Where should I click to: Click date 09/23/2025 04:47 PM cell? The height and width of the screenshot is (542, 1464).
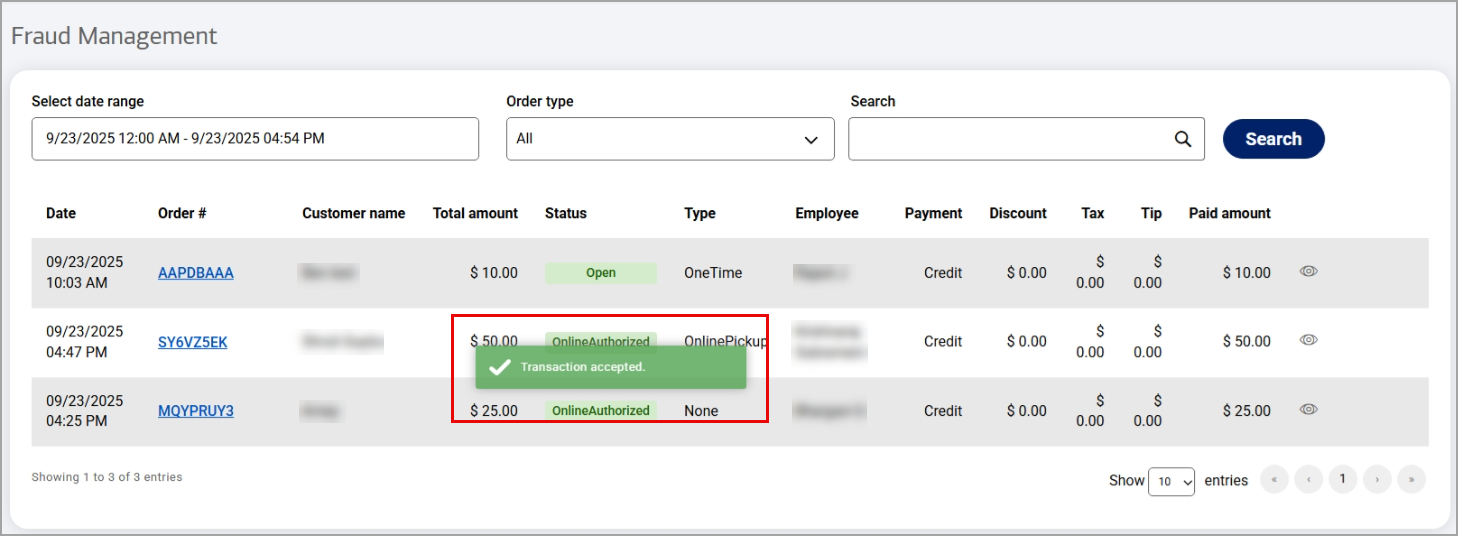click(85, 342)
